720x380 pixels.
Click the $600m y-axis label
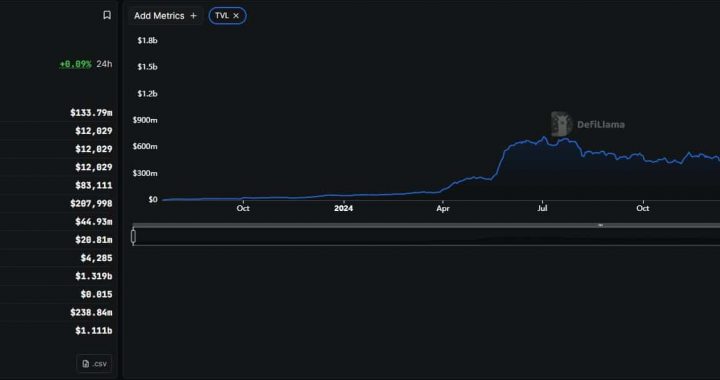[x=145, y=146]
